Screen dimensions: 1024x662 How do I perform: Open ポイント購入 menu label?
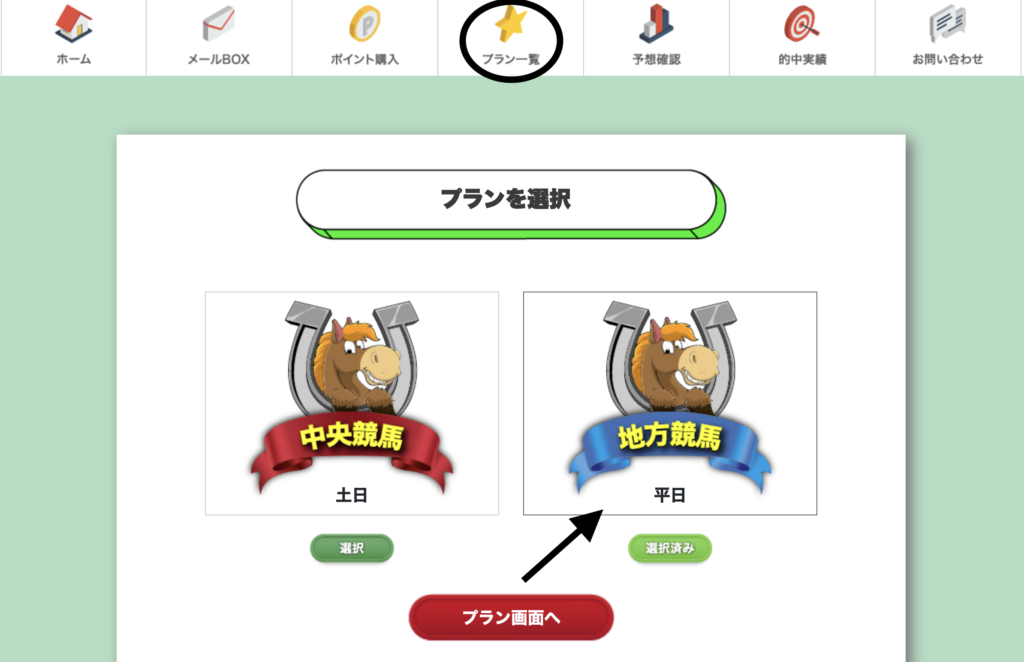[x=364, y=59]
